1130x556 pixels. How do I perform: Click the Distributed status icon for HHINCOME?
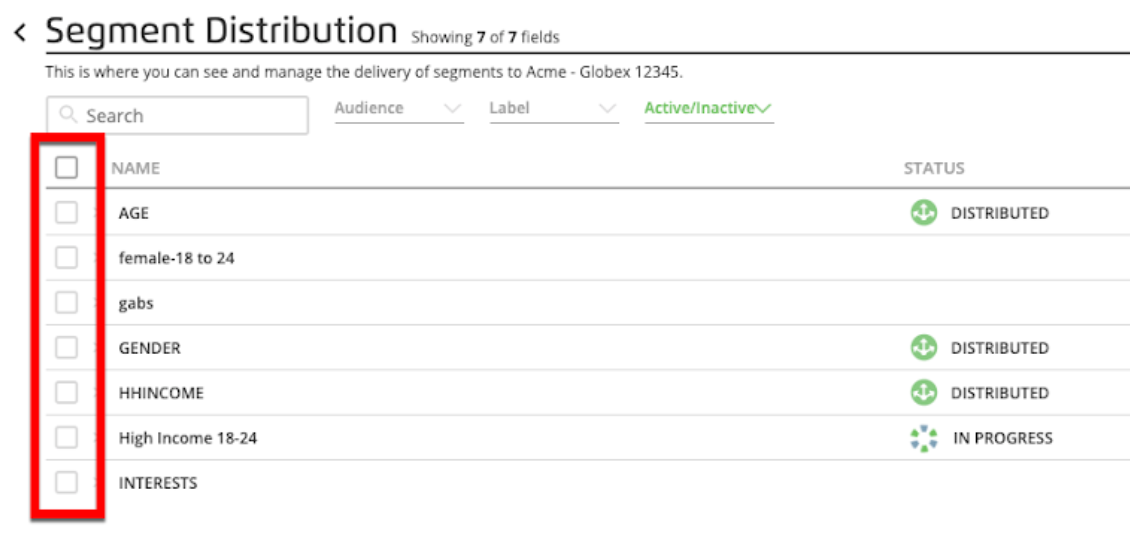tap(923, 393)
